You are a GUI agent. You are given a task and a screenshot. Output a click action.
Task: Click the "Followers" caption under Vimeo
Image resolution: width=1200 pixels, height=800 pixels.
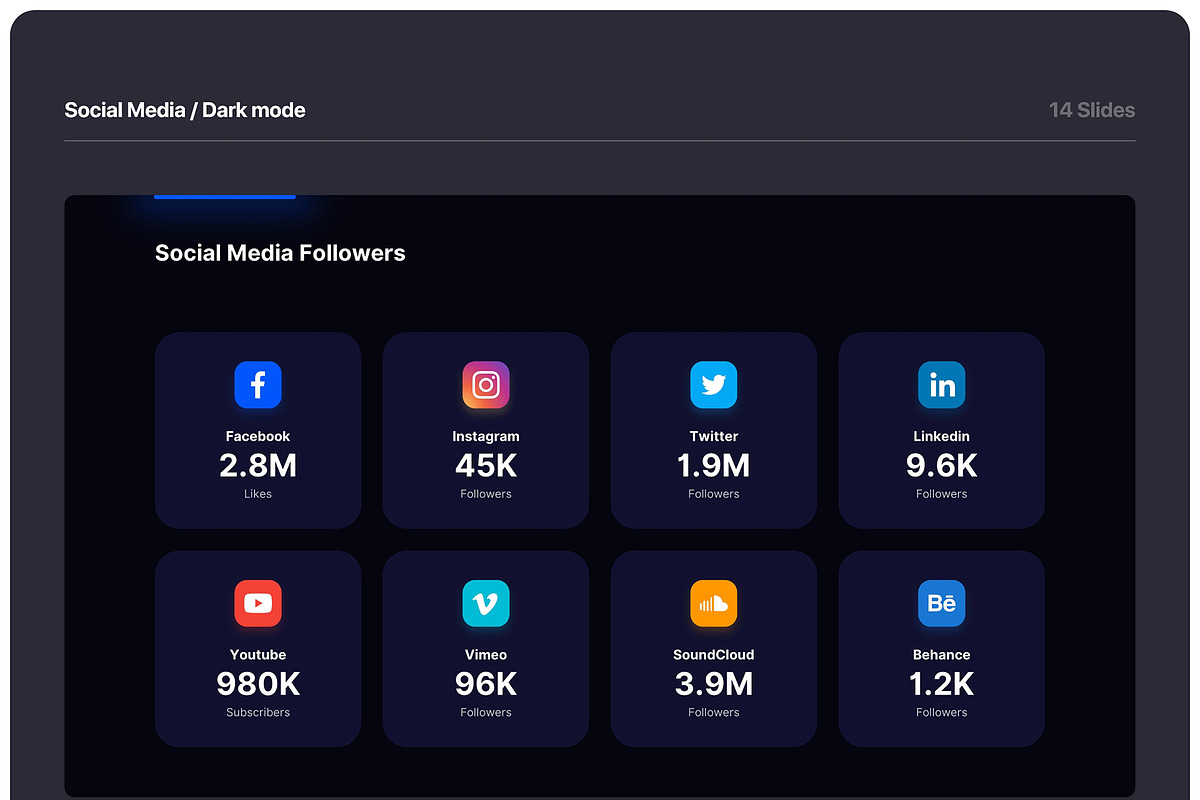(x=486, y=713)
